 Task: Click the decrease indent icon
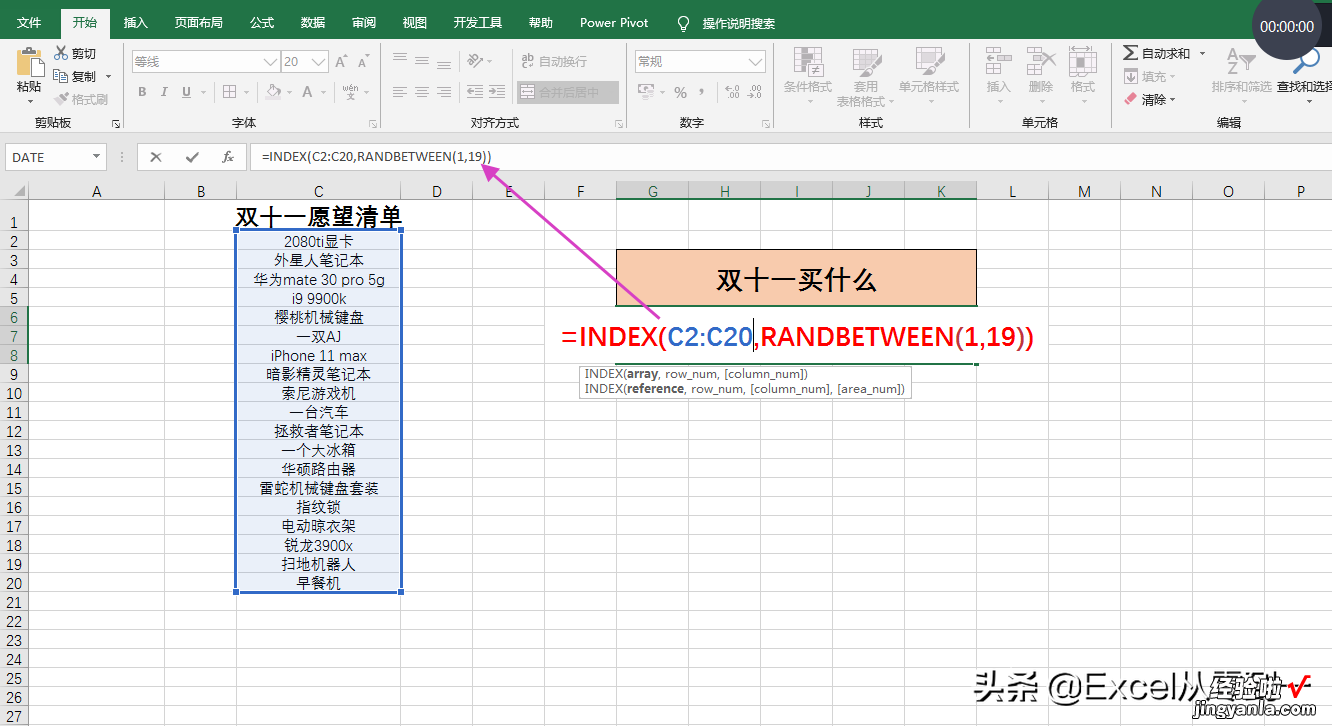coord(474,92)
